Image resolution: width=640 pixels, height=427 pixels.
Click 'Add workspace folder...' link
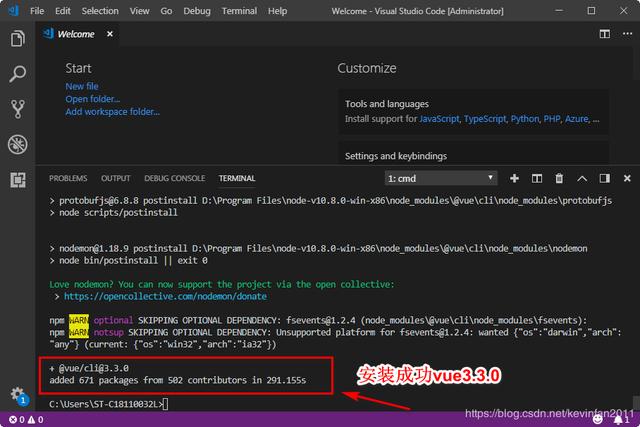pos(113,112)
